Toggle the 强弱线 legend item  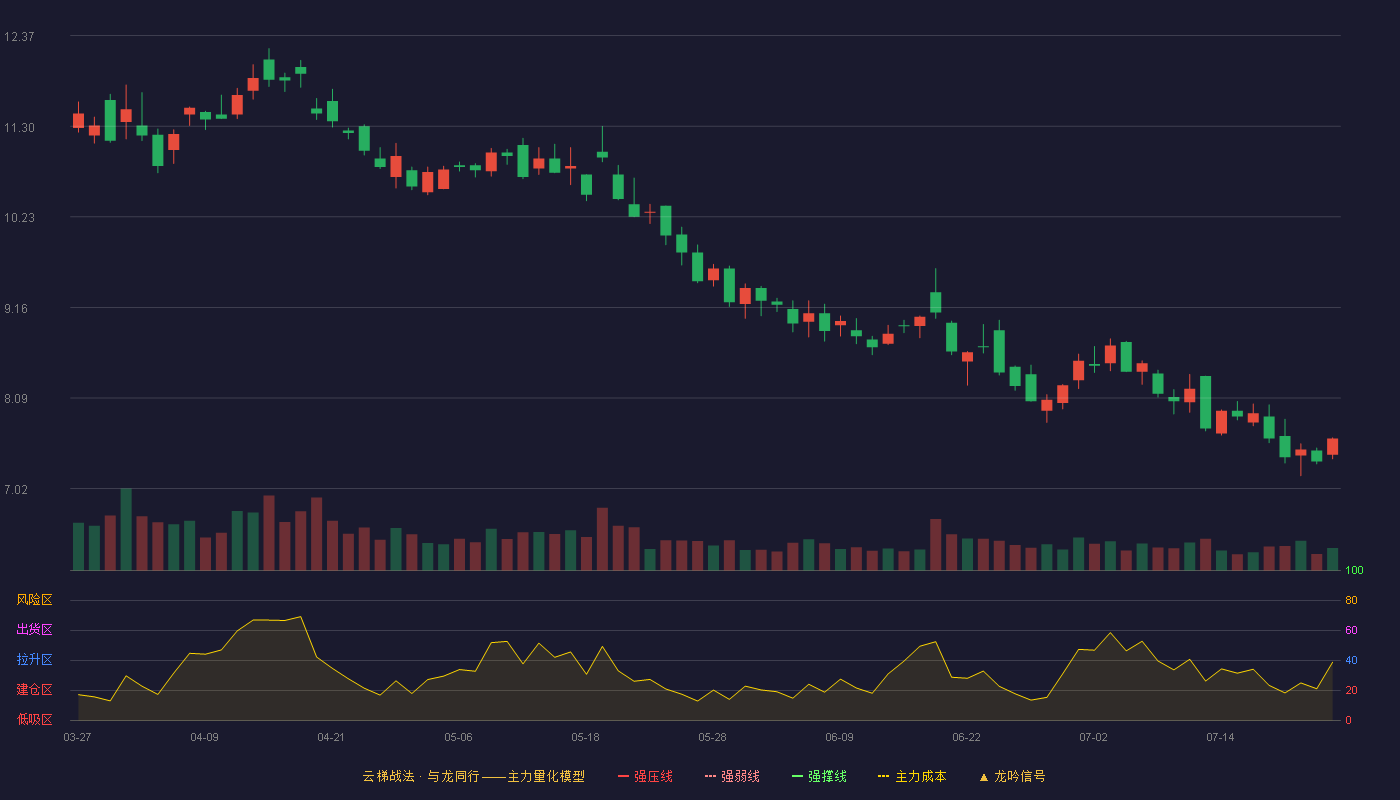tap(732, 776)
